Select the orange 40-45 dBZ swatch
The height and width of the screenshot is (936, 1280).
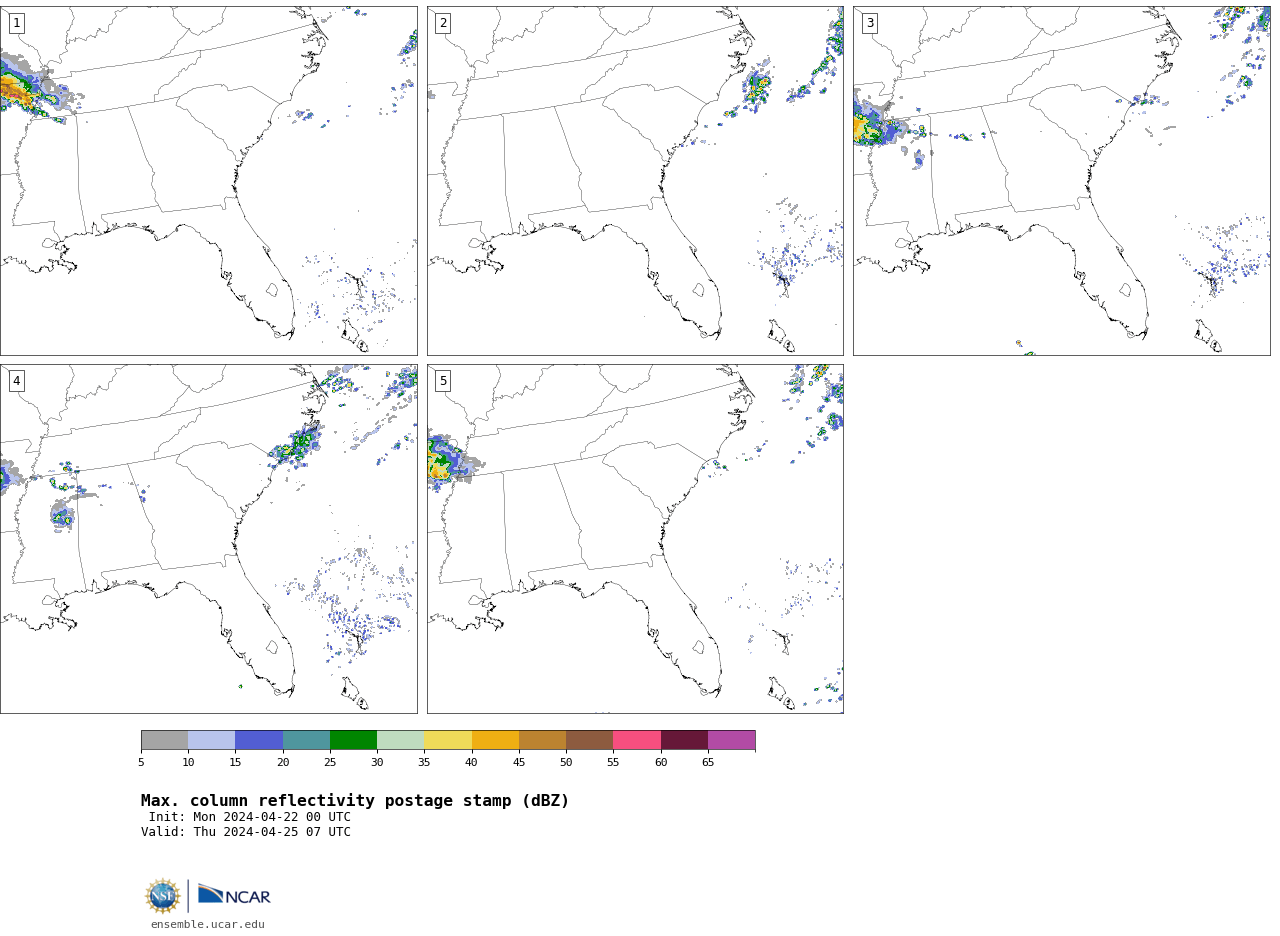pos(495,740)
